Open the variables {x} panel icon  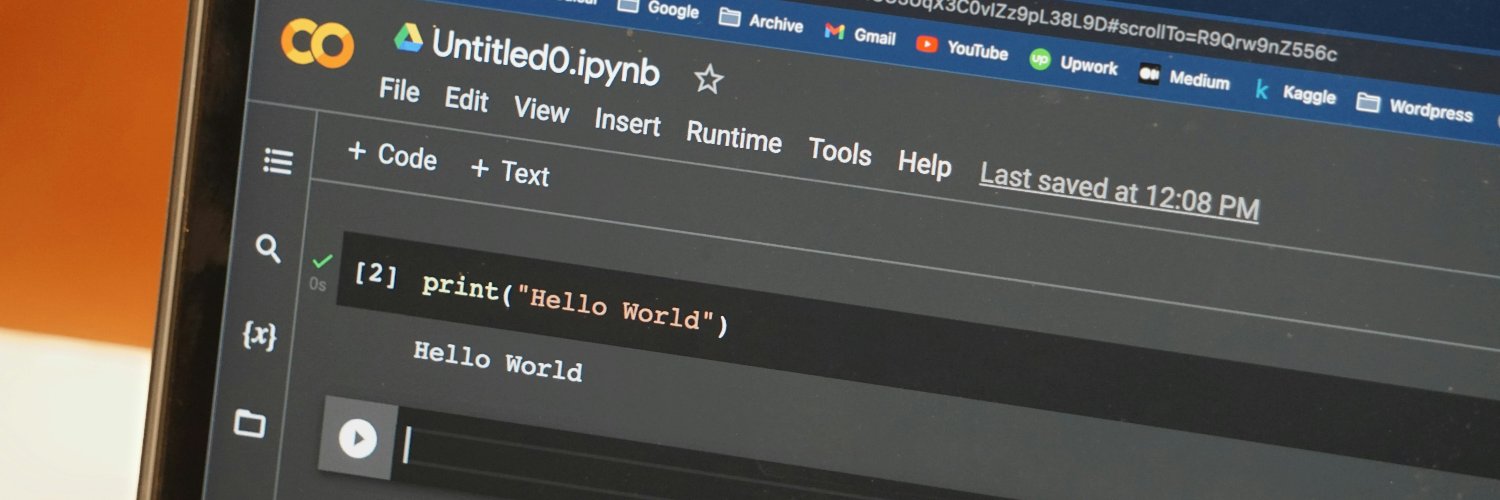[x=259, y=335]
